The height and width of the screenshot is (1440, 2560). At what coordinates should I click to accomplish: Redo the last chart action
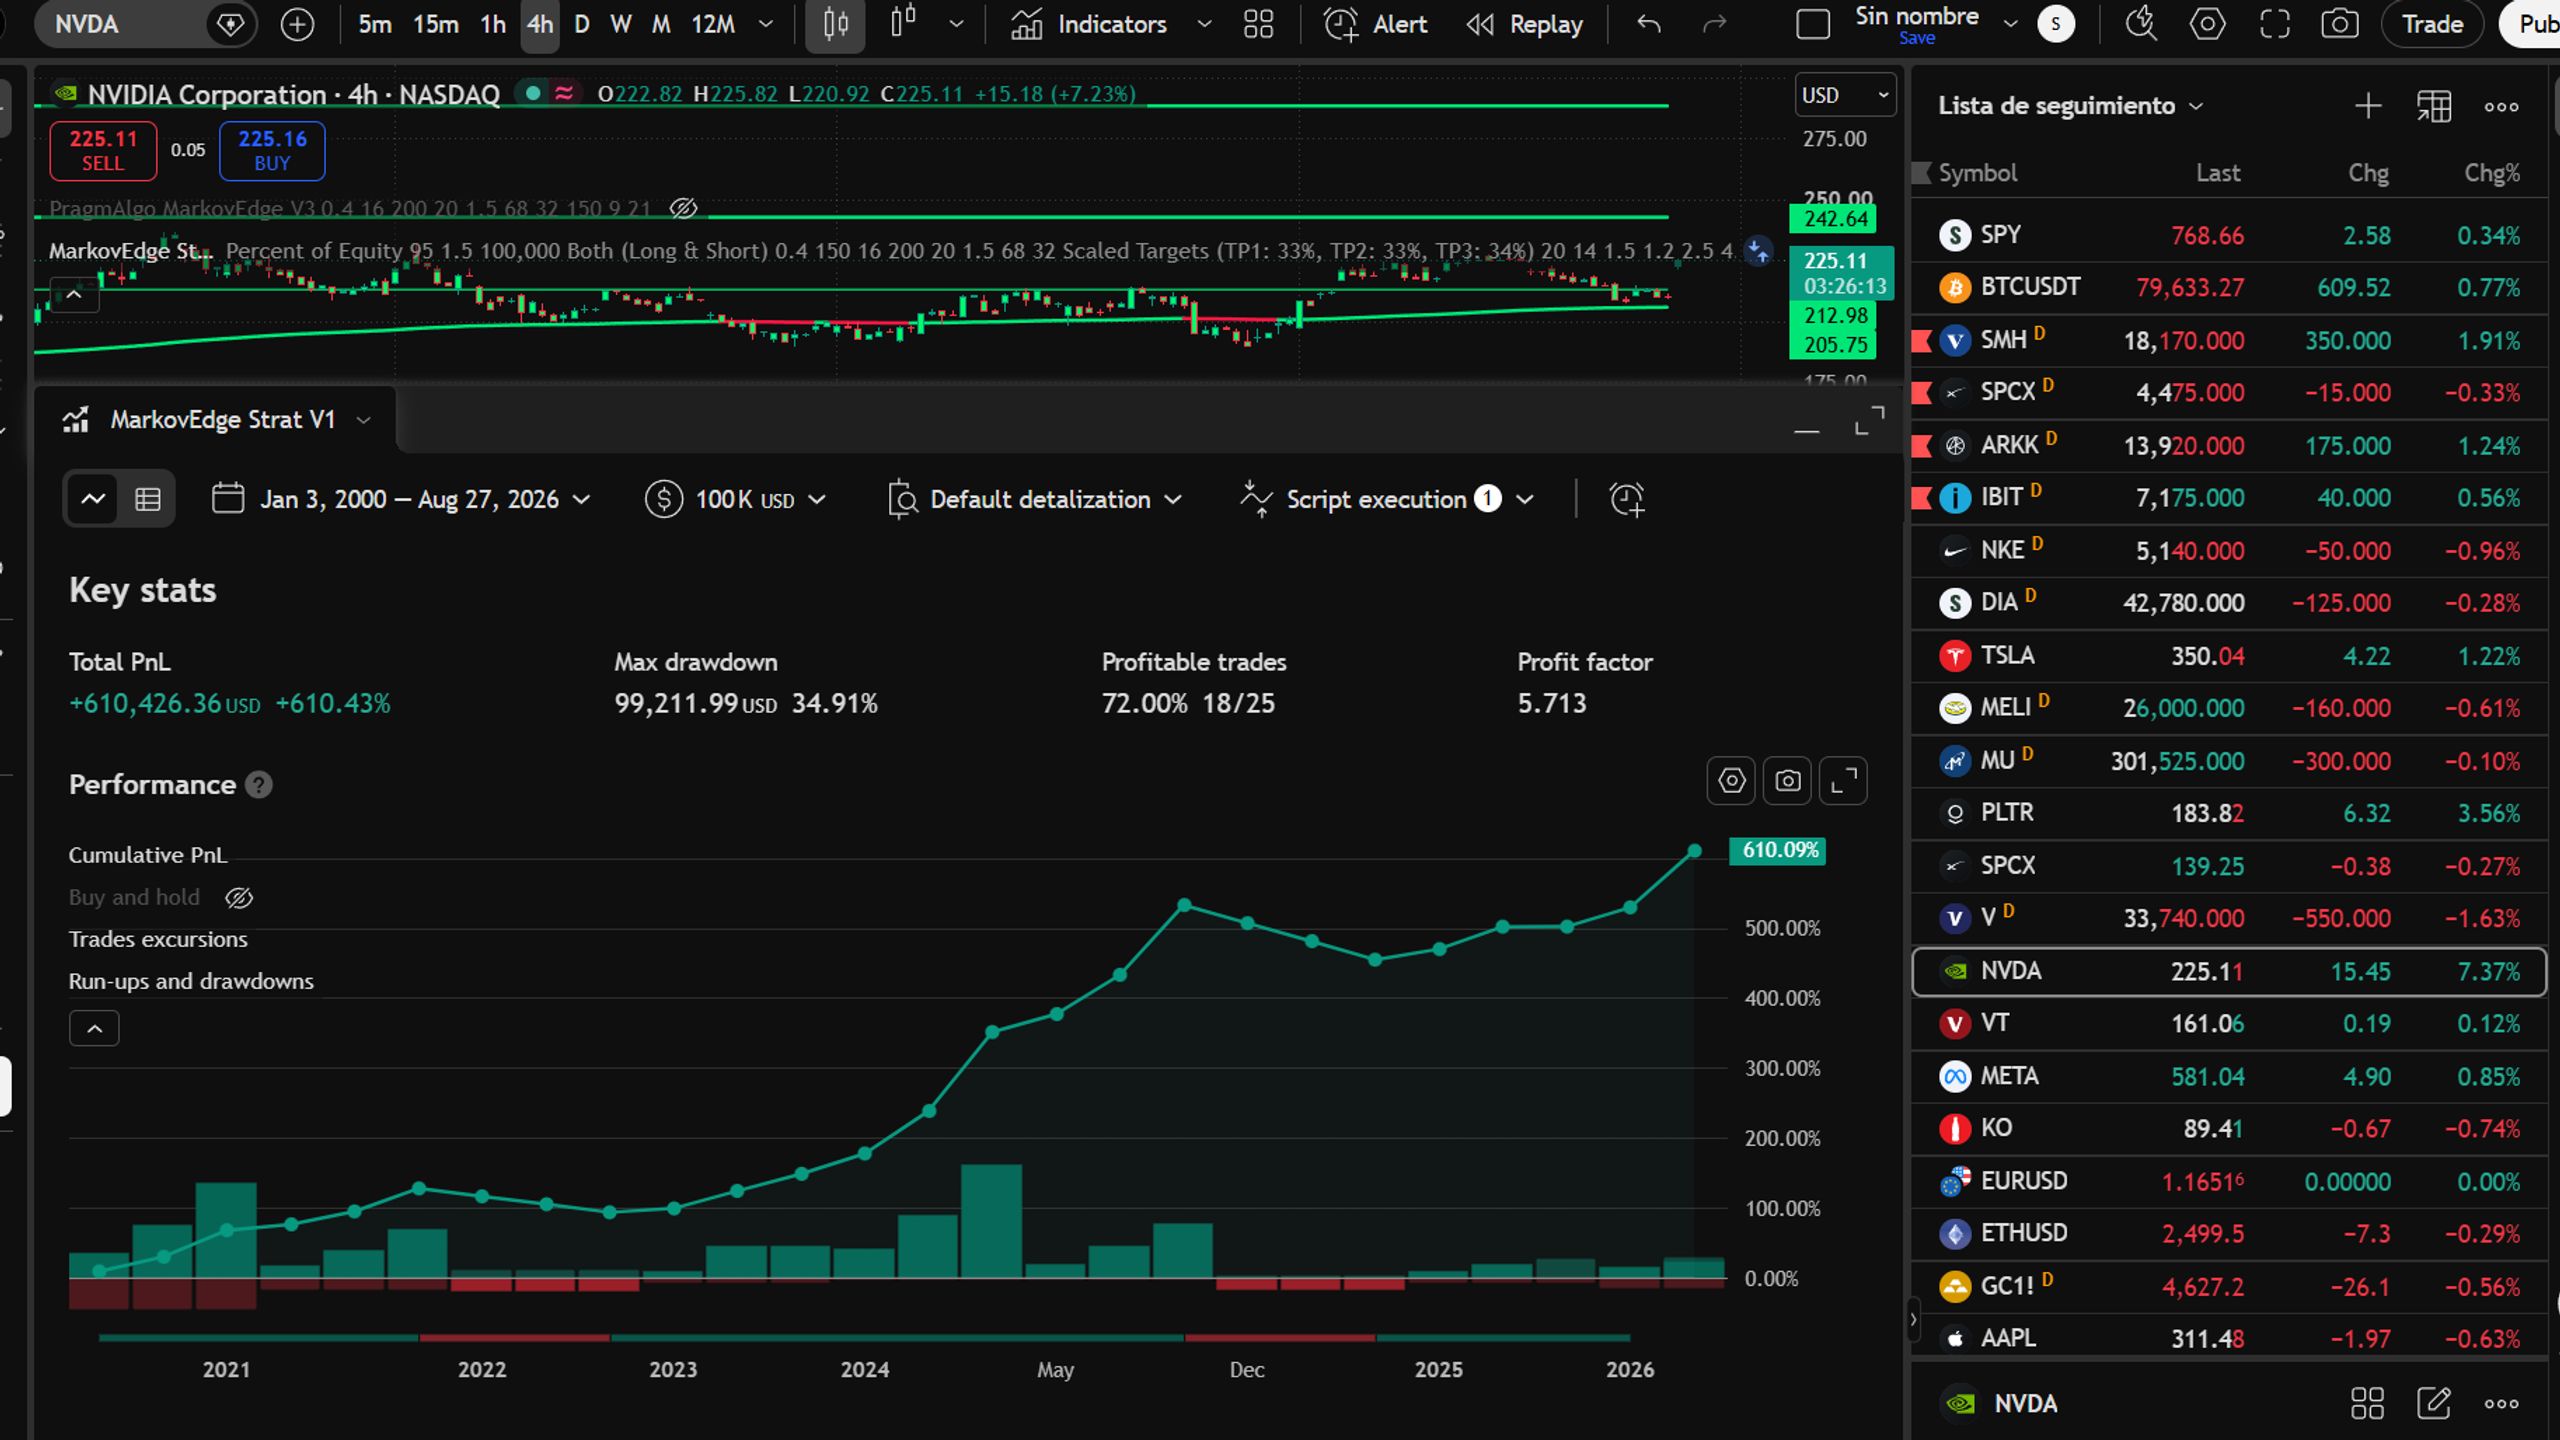click(1714, 24)
